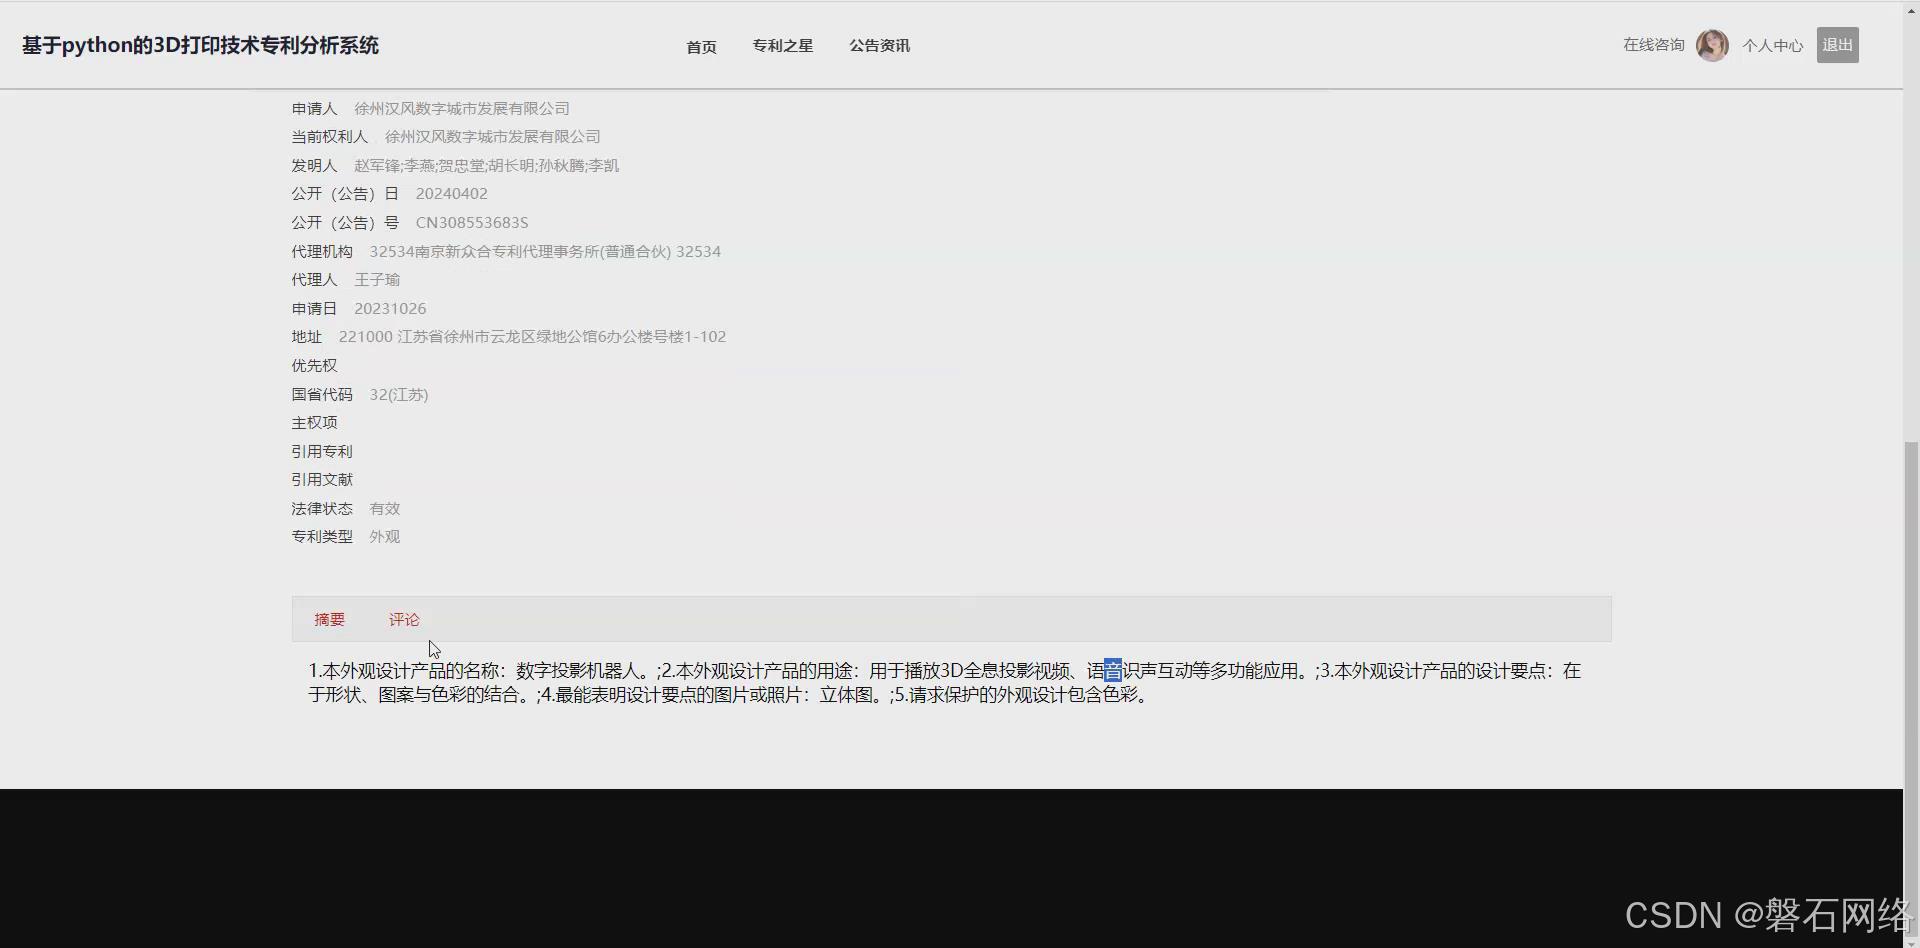The width and height of the screenshot is (1920, 948).
Task: Click publication number CN308553683S
Action: [471, 222]
